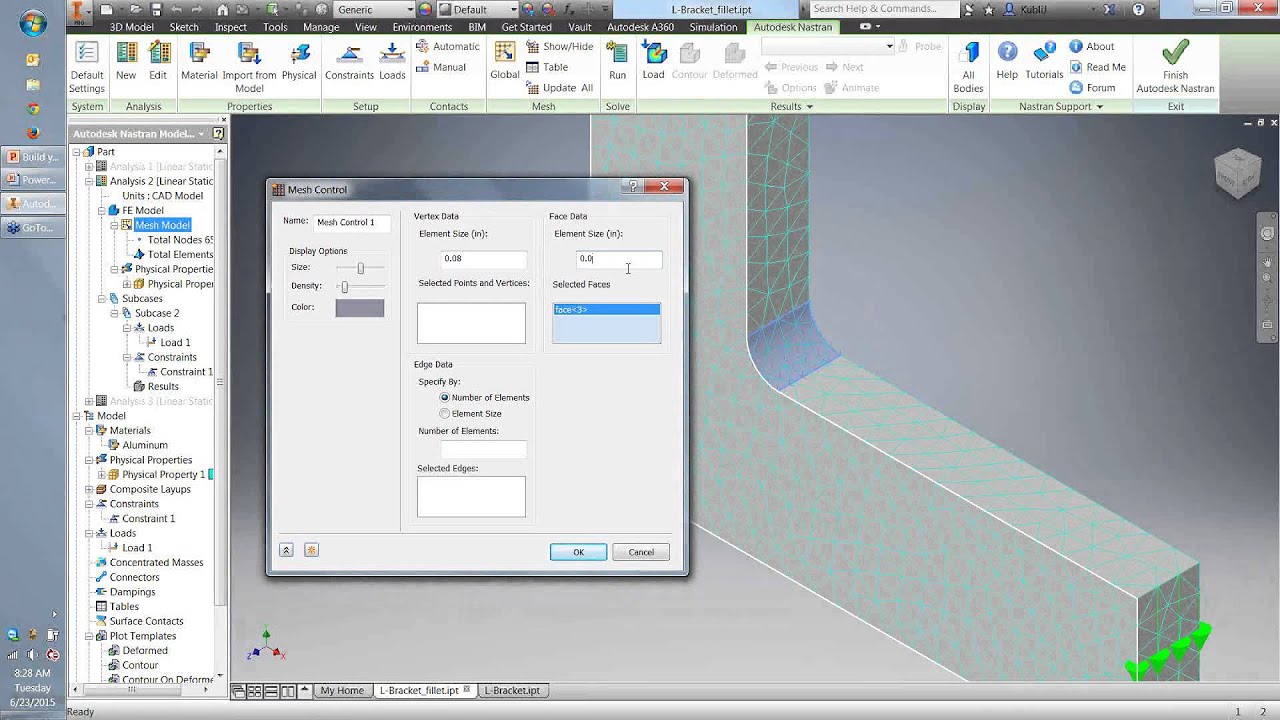Run the Nastran solver
Image resolution: width=1280 pixels, height=720 pixels.
[618, 62]
